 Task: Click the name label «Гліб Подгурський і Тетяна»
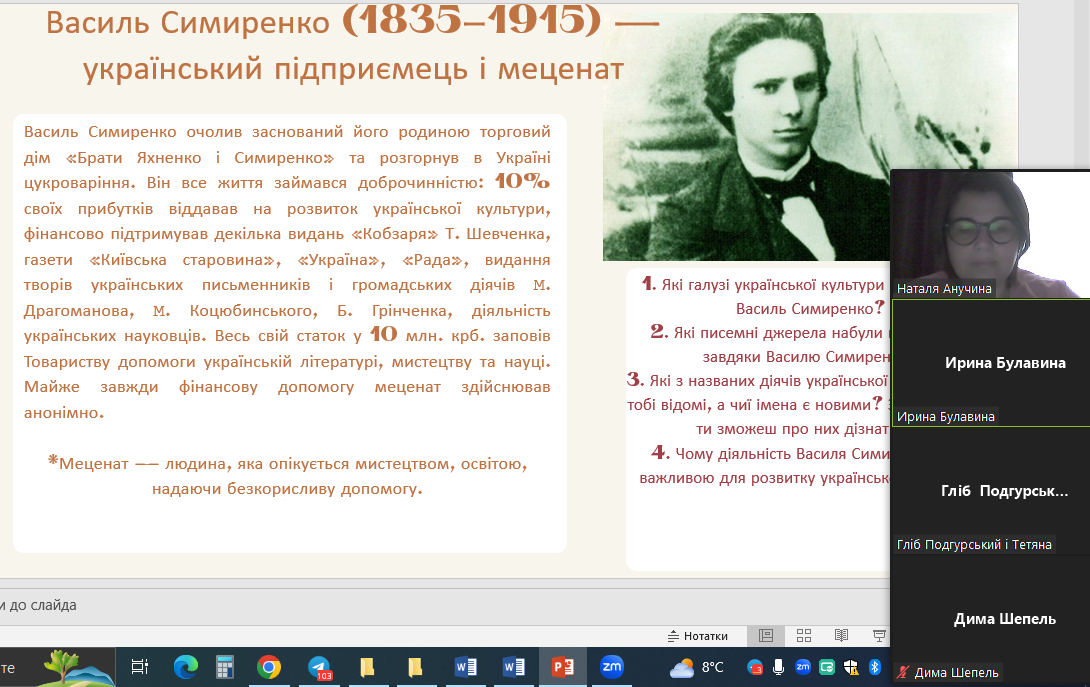pyautogui.click(x=974, y=544)
